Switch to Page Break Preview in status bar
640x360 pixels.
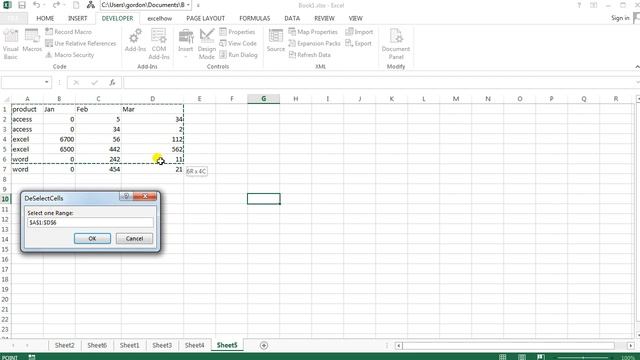click(x=541, y=357)
